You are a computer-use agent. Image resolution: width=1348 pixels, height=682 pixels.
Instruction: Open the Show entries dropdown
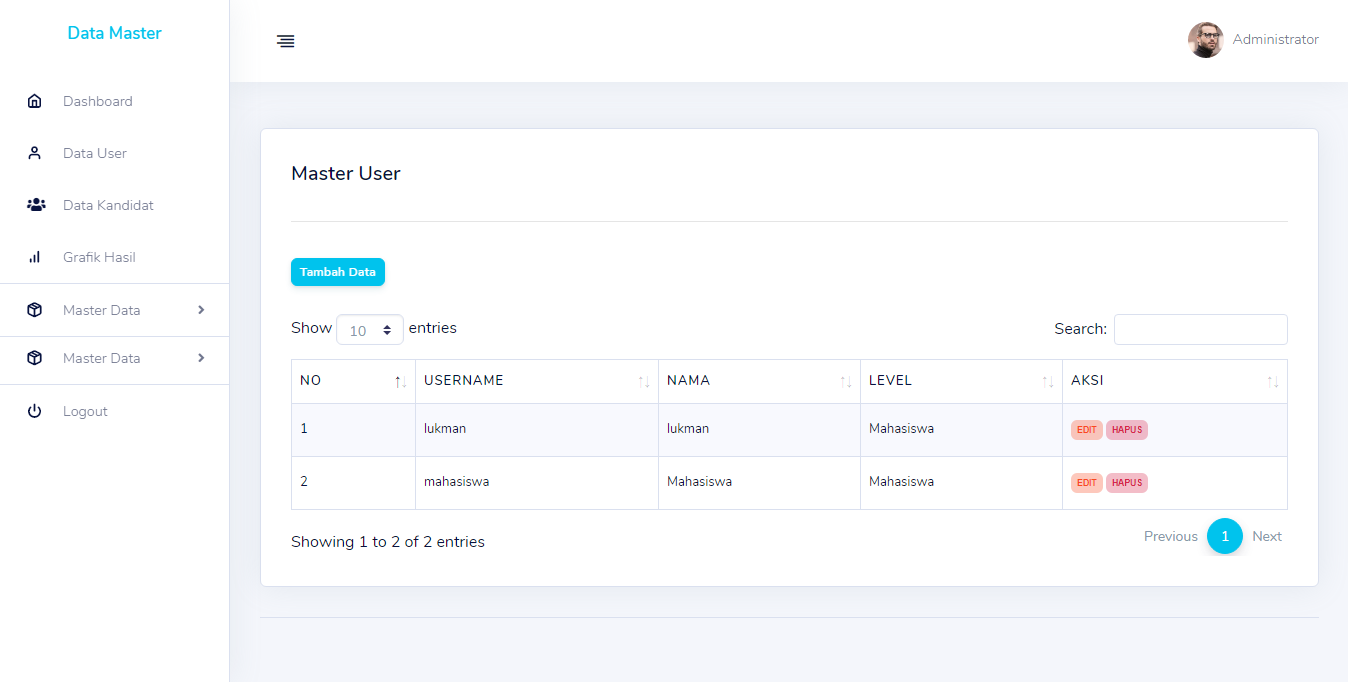click(370, 329)
